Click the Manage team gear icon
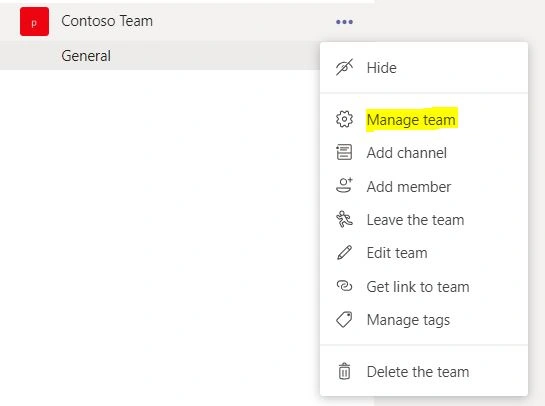This screenshot has height=406, width=545. click(344, 119)
